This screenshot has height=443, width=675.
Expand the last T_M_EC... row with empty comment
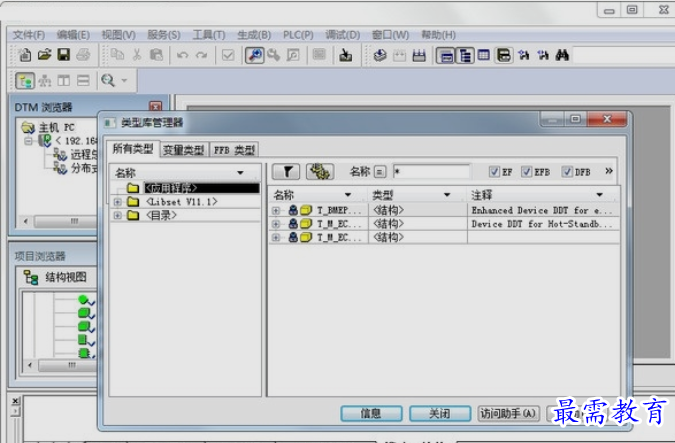tap(276, 237)
